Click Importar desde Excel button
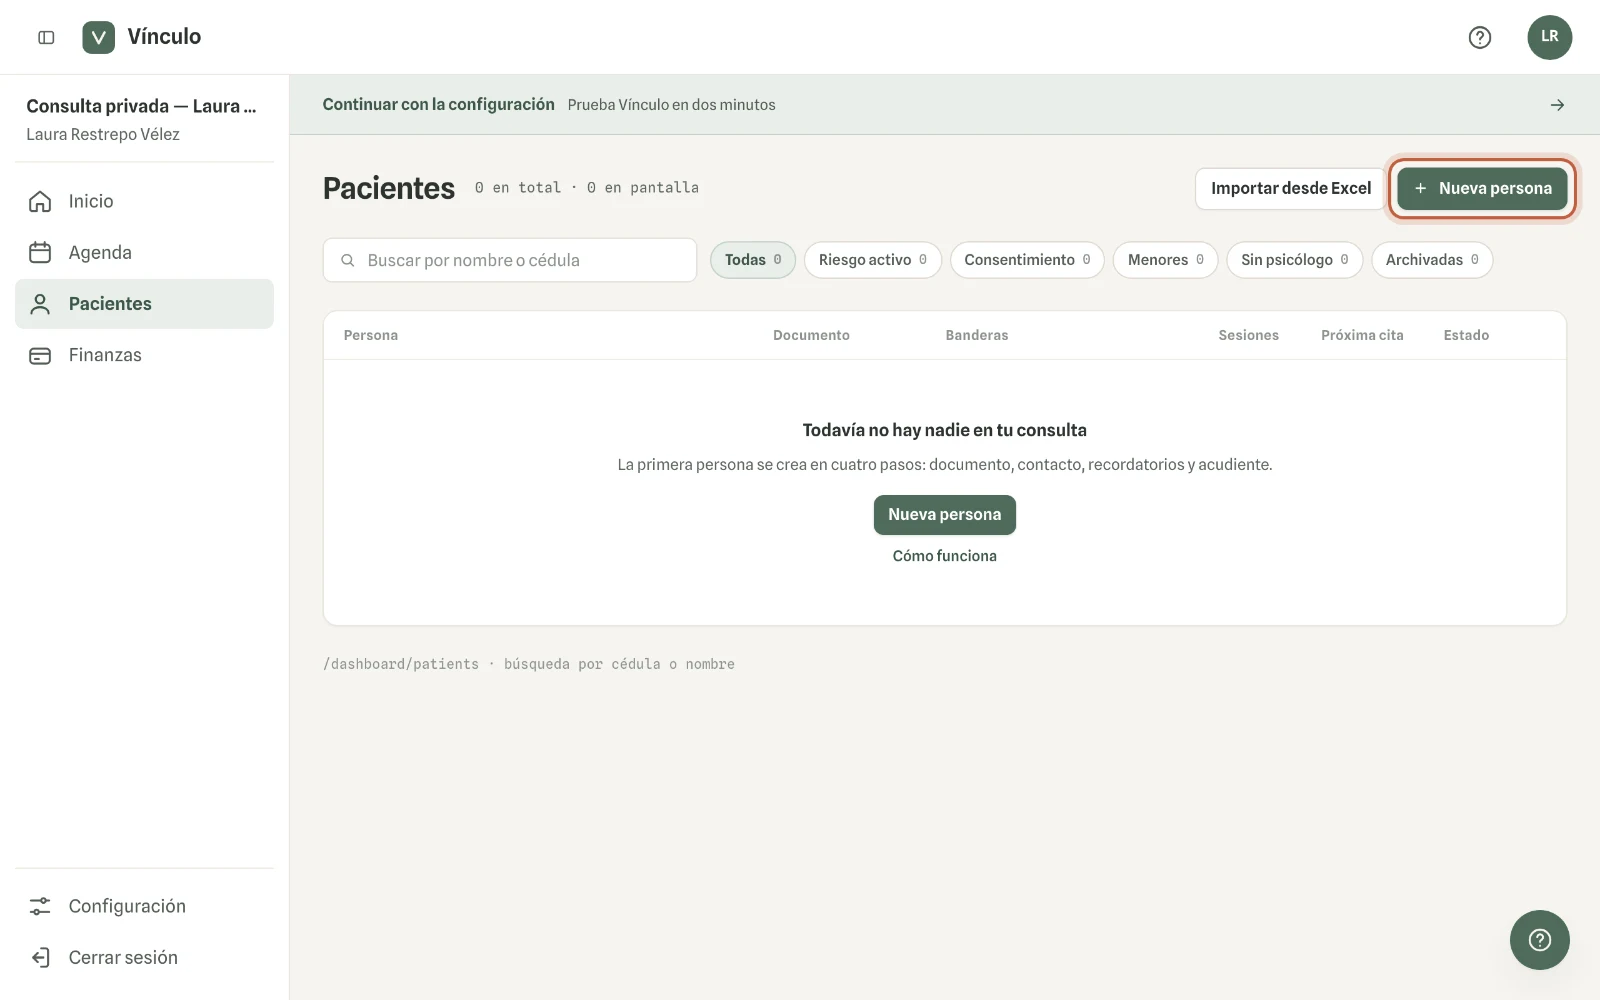The width and height of the screenshot is (1600, 1000). 1290,188
